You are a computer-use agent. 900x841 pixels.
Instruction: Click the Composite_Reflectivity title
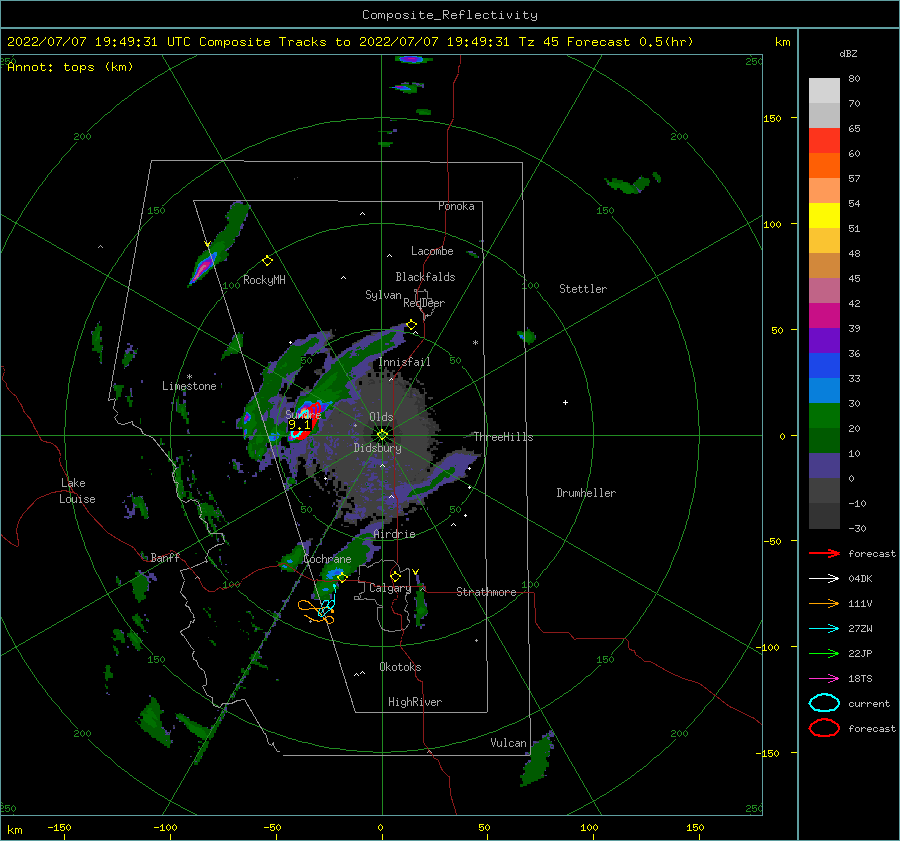[x=450, y=15]
